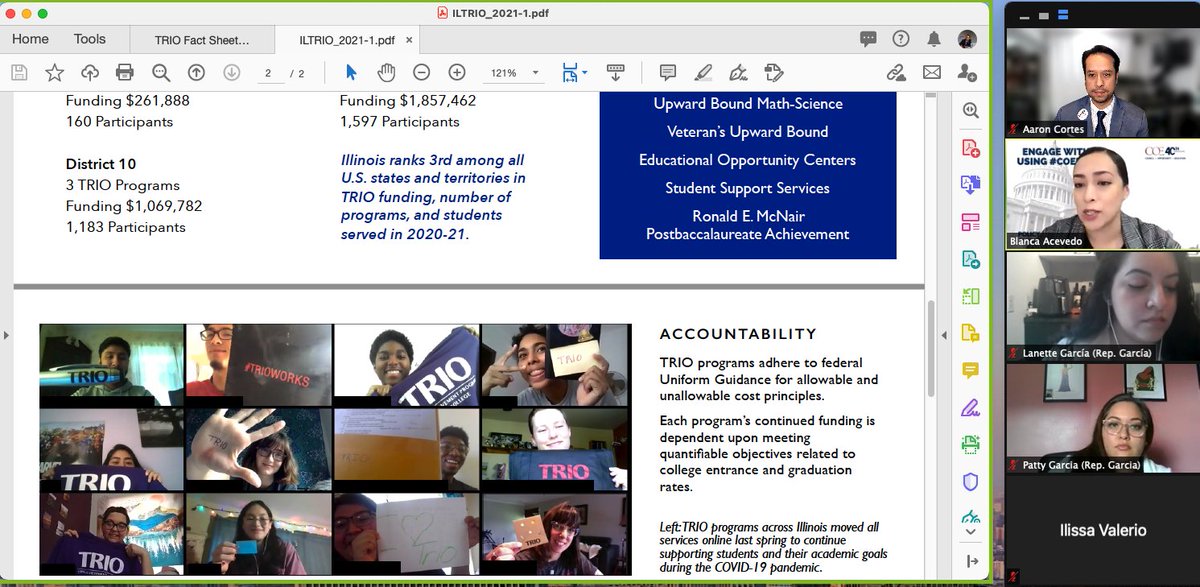Toggle scrolling mode keyboard icon
Screen dimensions: 1200x587
point(615,72)
